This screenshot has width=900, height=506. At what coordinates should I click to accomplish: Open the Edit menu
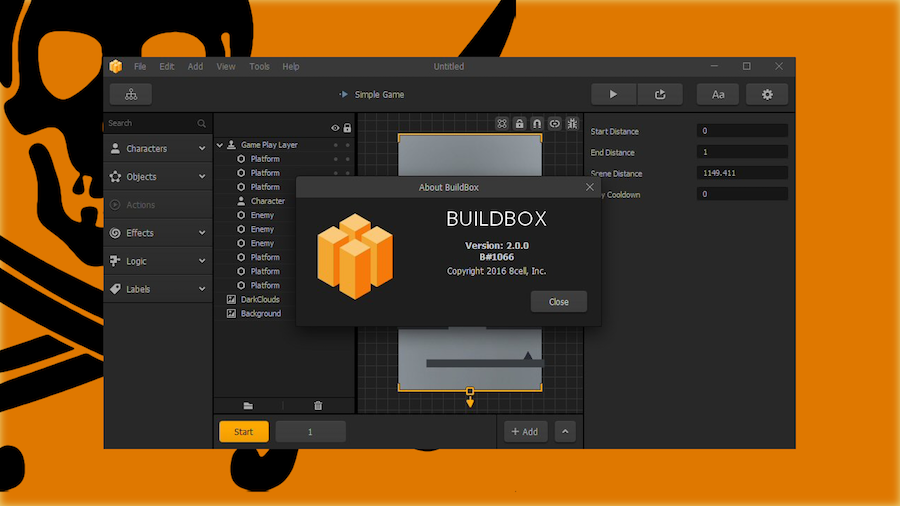[x=167, y=67]
